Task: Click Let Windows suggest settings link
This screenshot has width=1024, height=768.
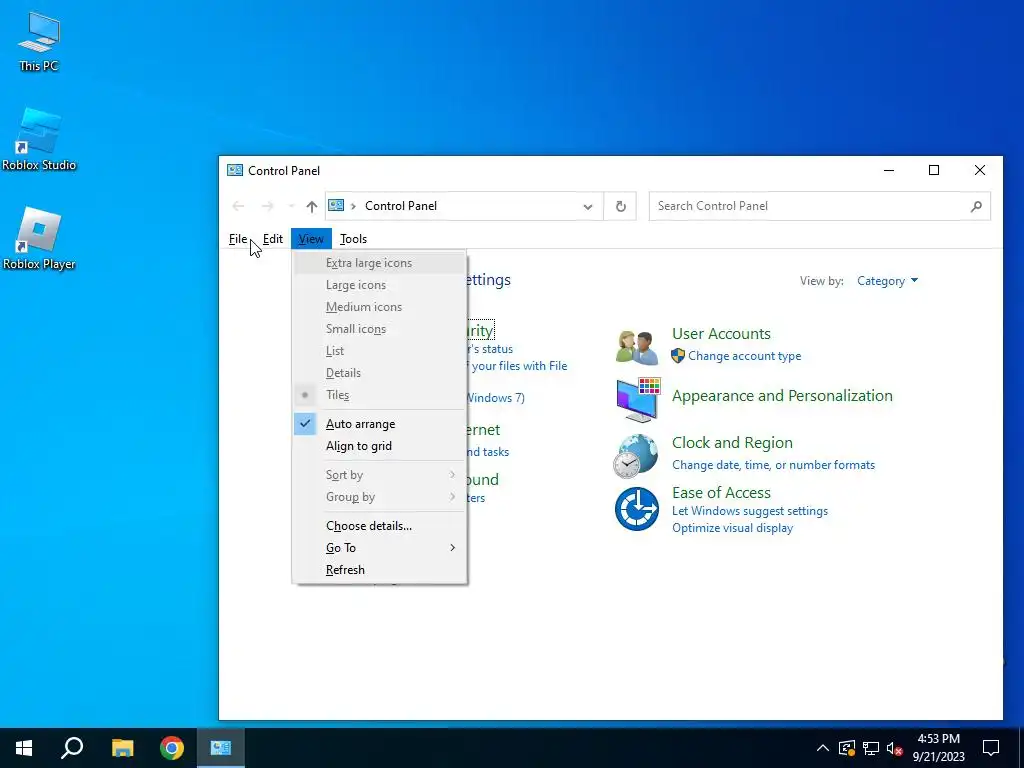Action: click(750, 511)
